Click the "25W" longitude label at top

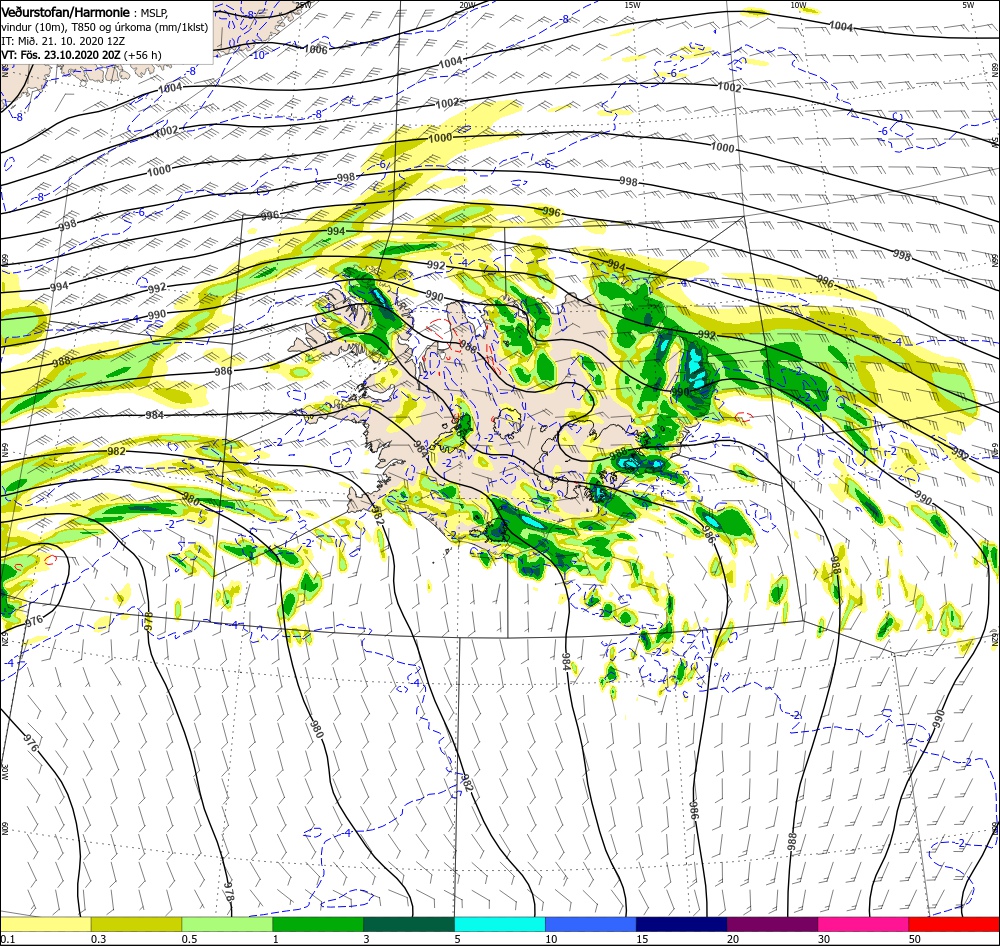(303, 5)
